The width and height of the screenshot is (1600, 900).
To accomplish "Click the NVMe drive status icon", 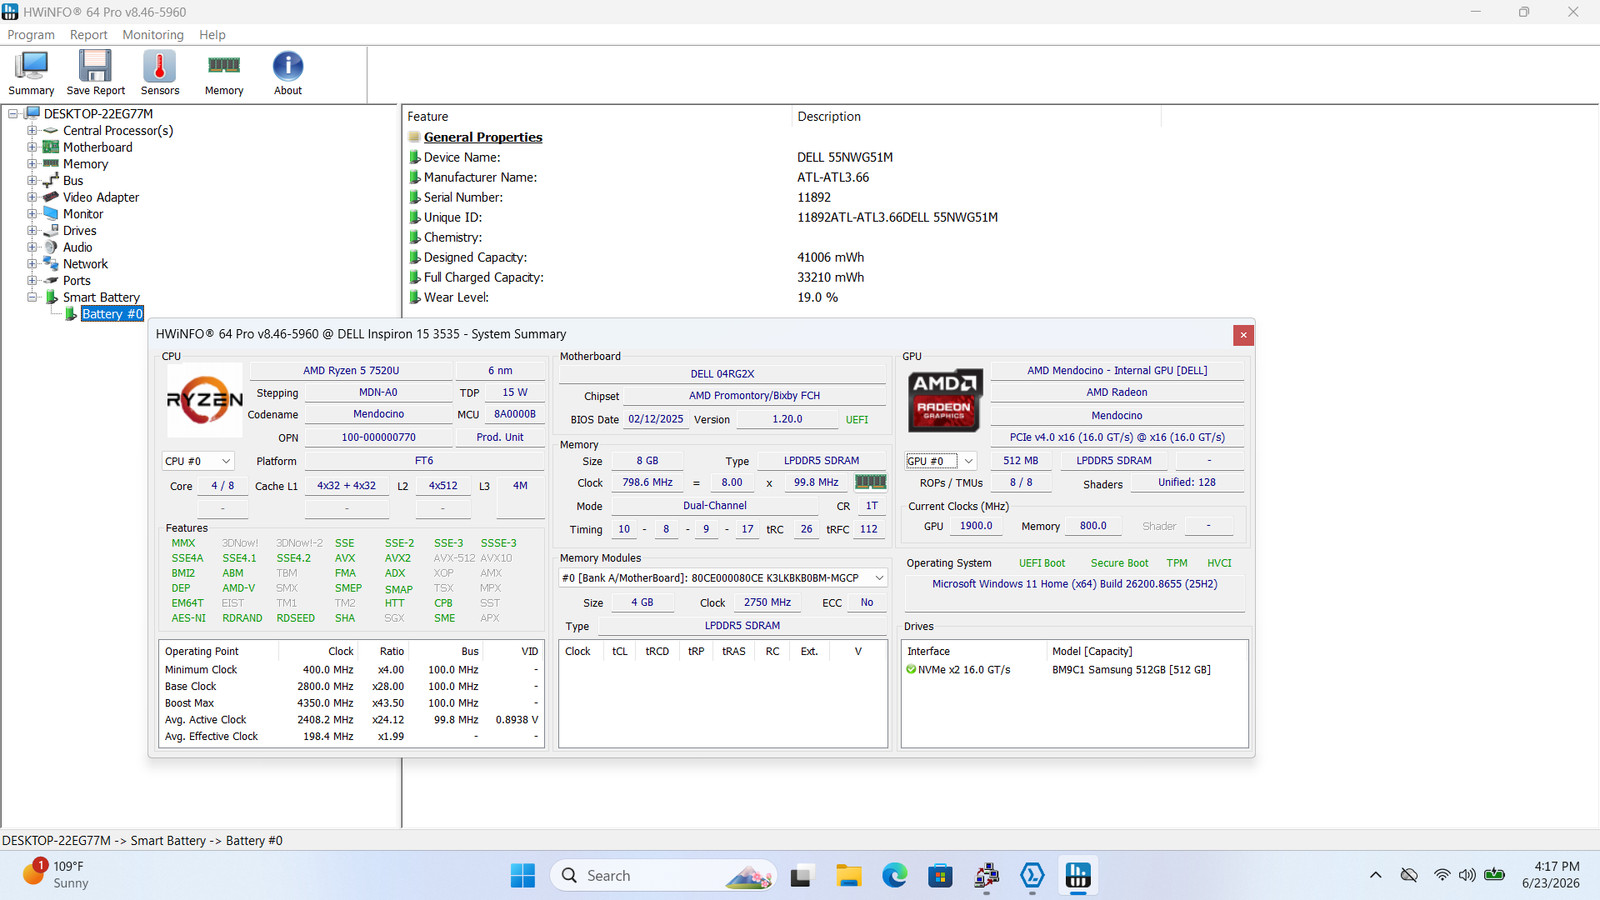I will [911, 670].
